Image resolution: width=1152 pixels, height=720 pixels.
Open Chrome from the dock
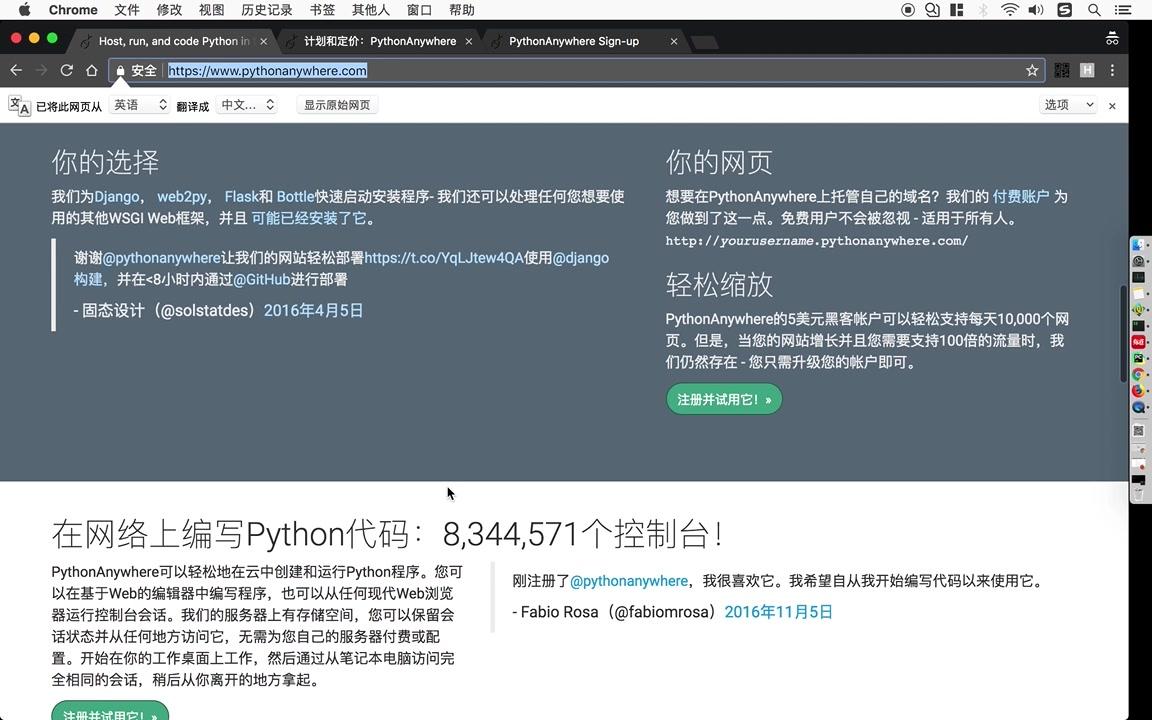pyautogui.click(x=1139, y=375)
